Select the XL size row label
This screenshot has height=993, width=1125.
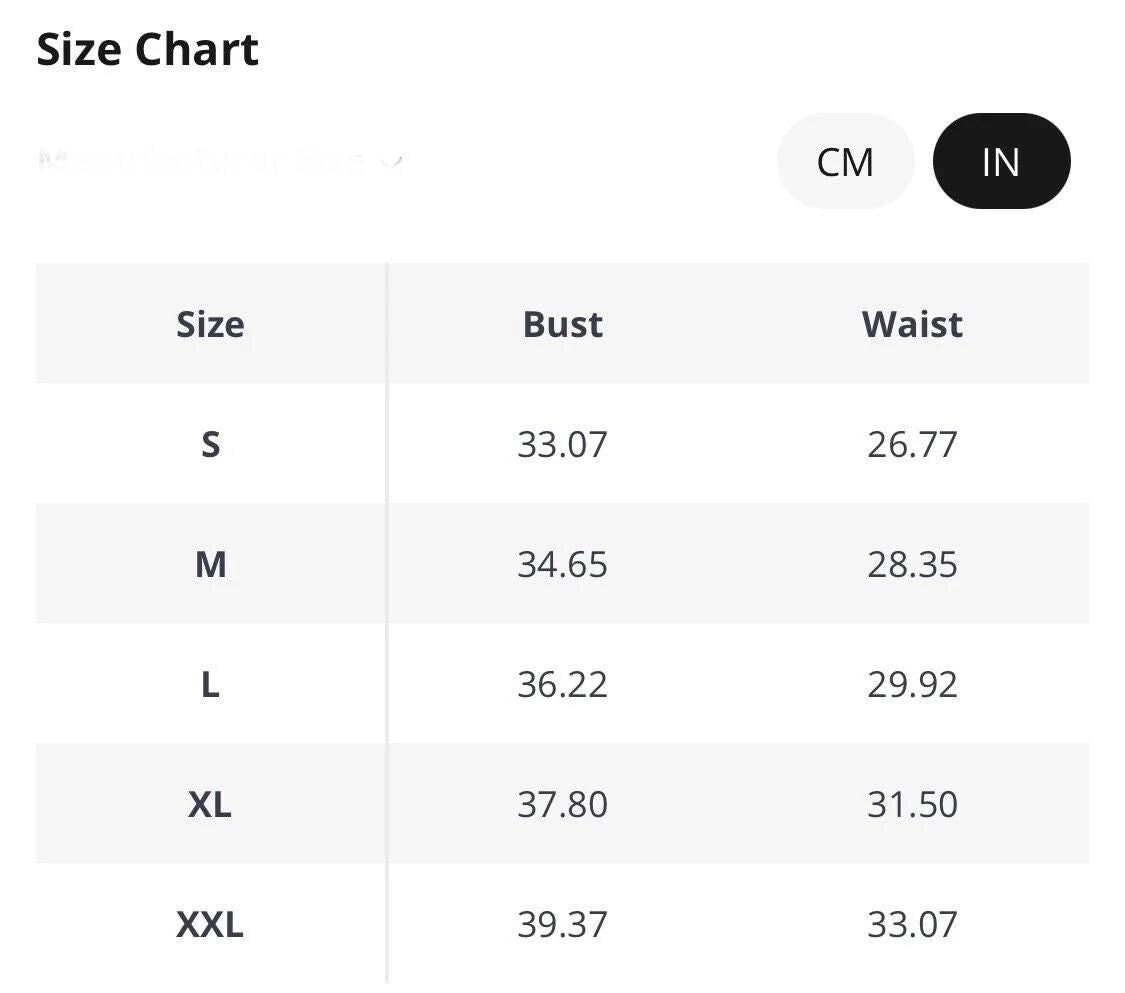tap(210, 804)
